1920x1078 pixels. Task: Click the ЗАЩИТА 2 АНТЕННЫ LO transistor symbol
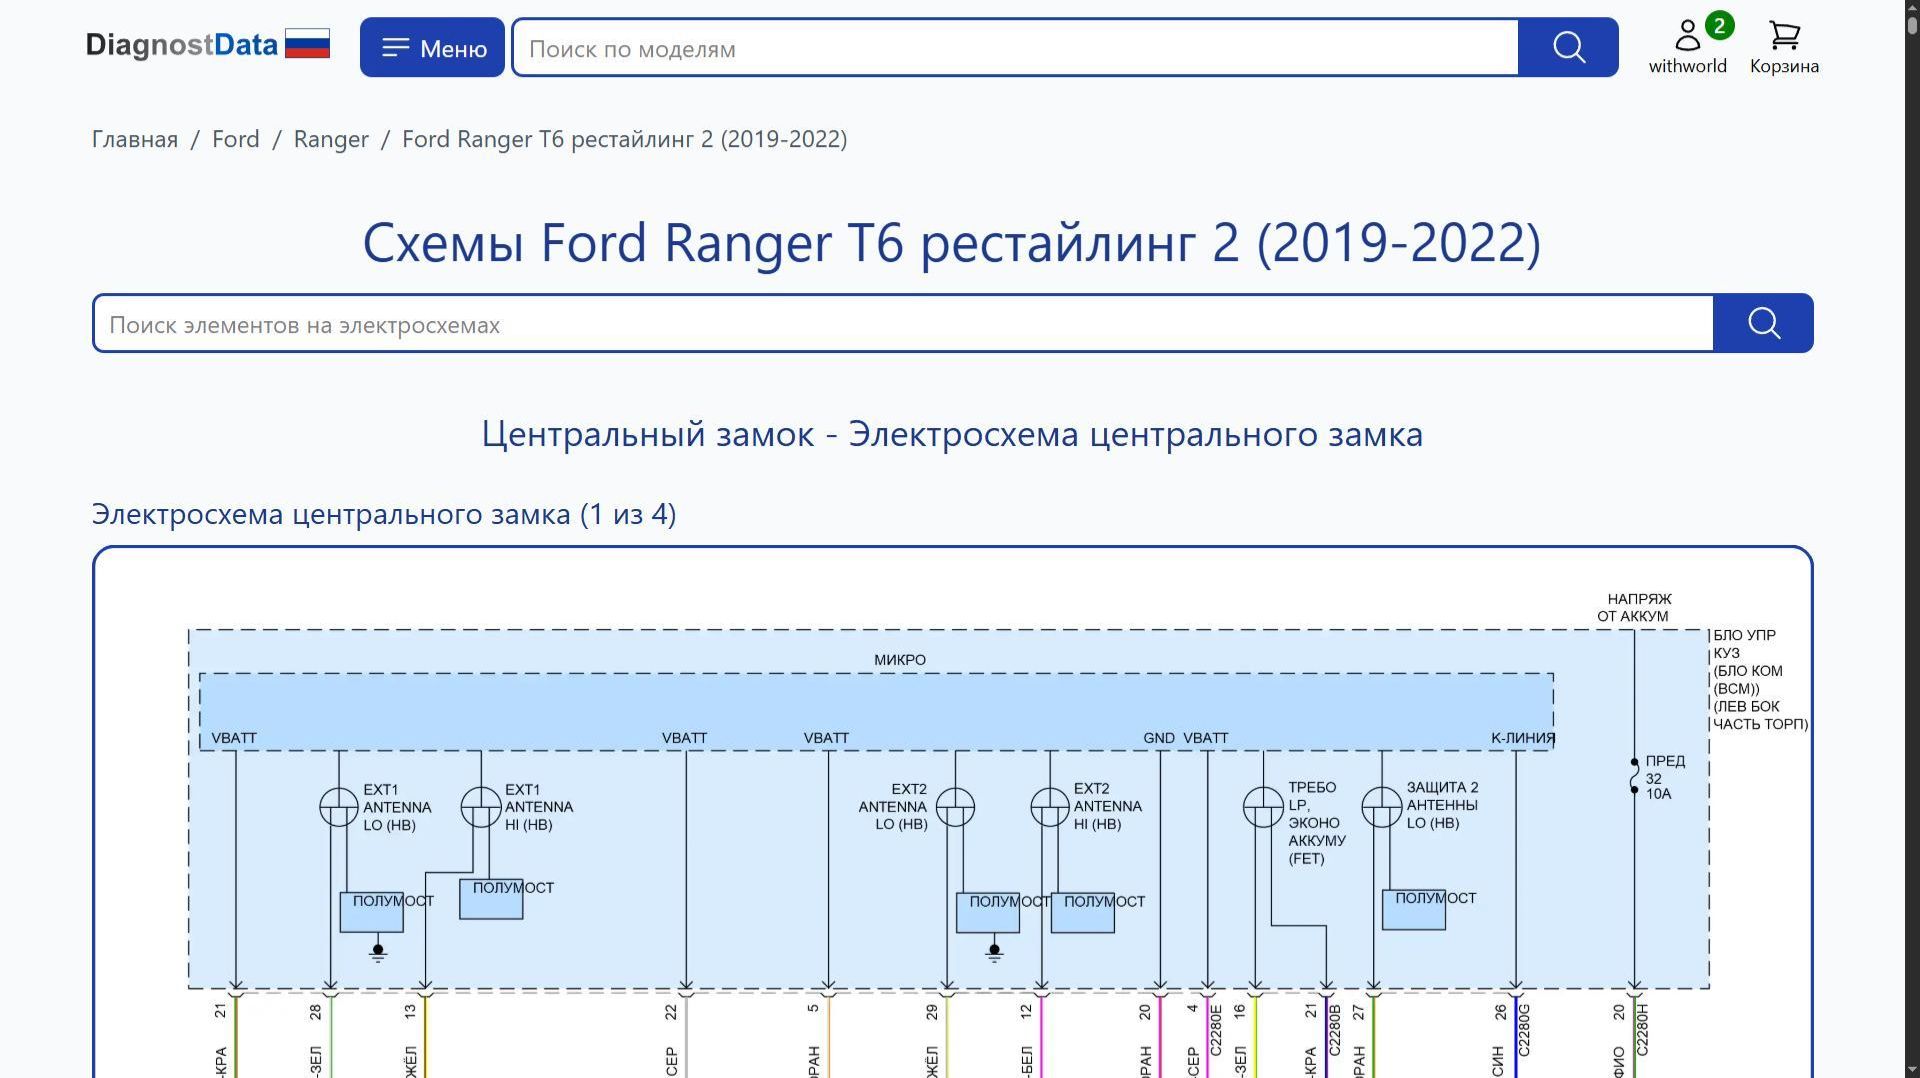1382,807
